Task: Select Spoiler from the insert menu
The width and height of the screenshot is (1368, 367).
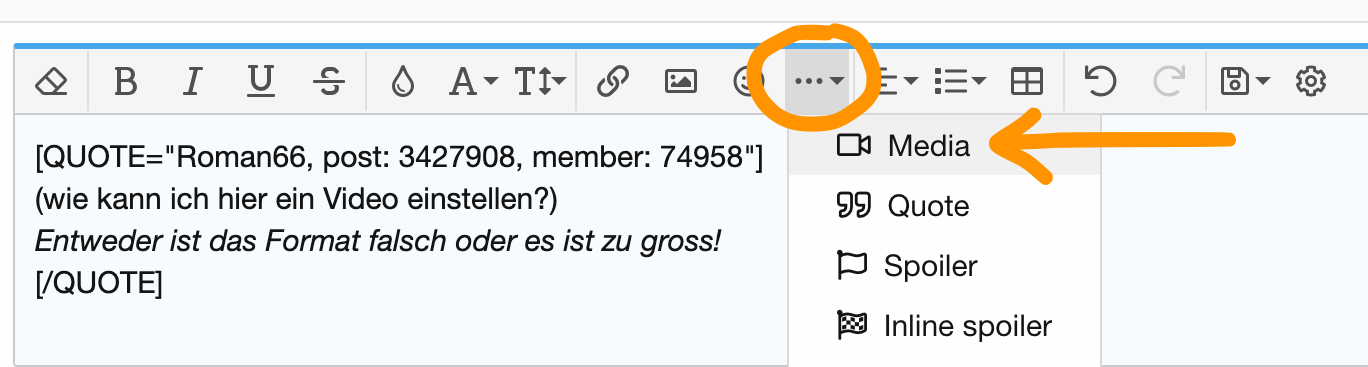Action: click(x=944, y=266)
